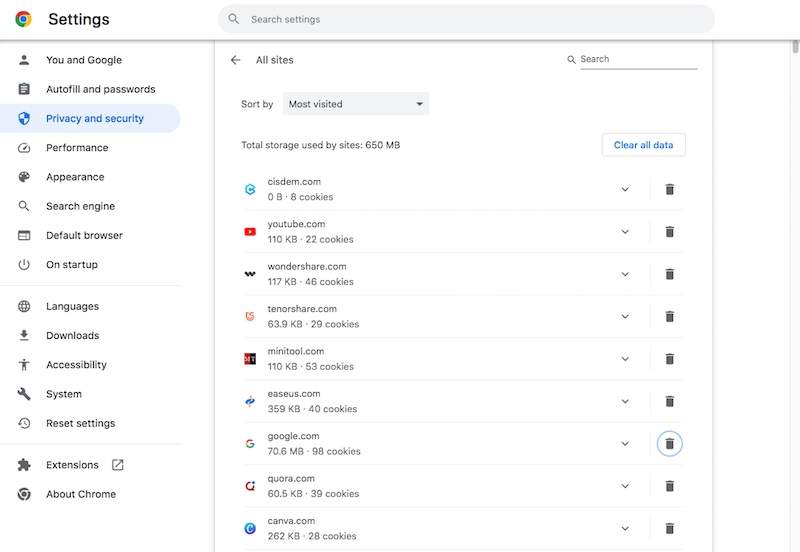Select Privacy and security section

[x=90, y=118]
